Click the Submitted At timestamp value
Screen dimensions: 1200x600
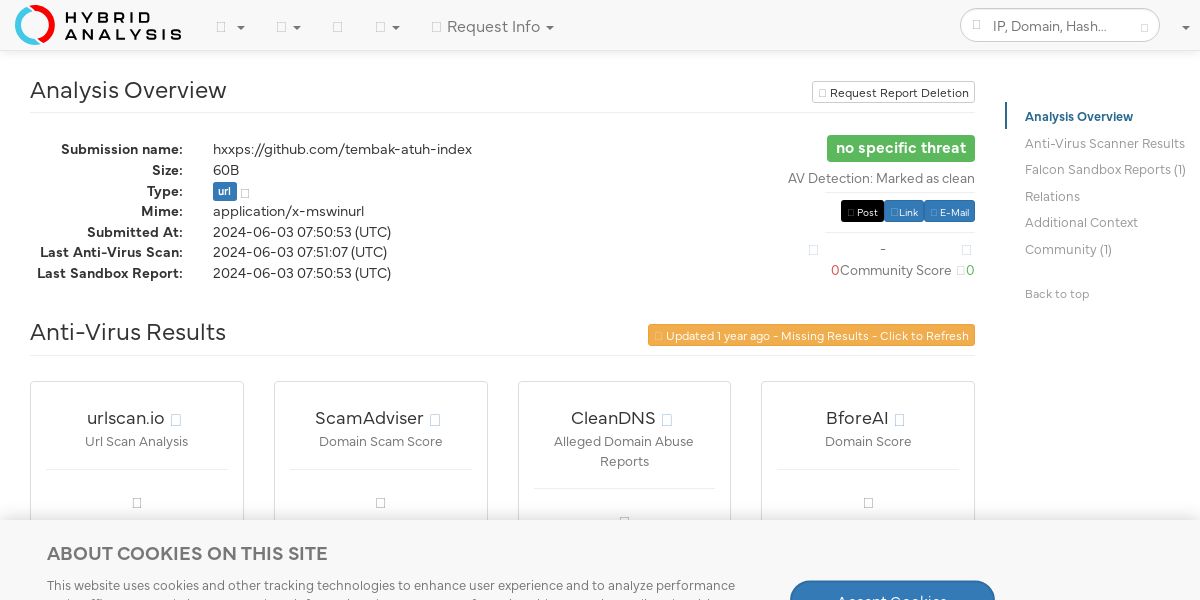click(x=302, y=232)
